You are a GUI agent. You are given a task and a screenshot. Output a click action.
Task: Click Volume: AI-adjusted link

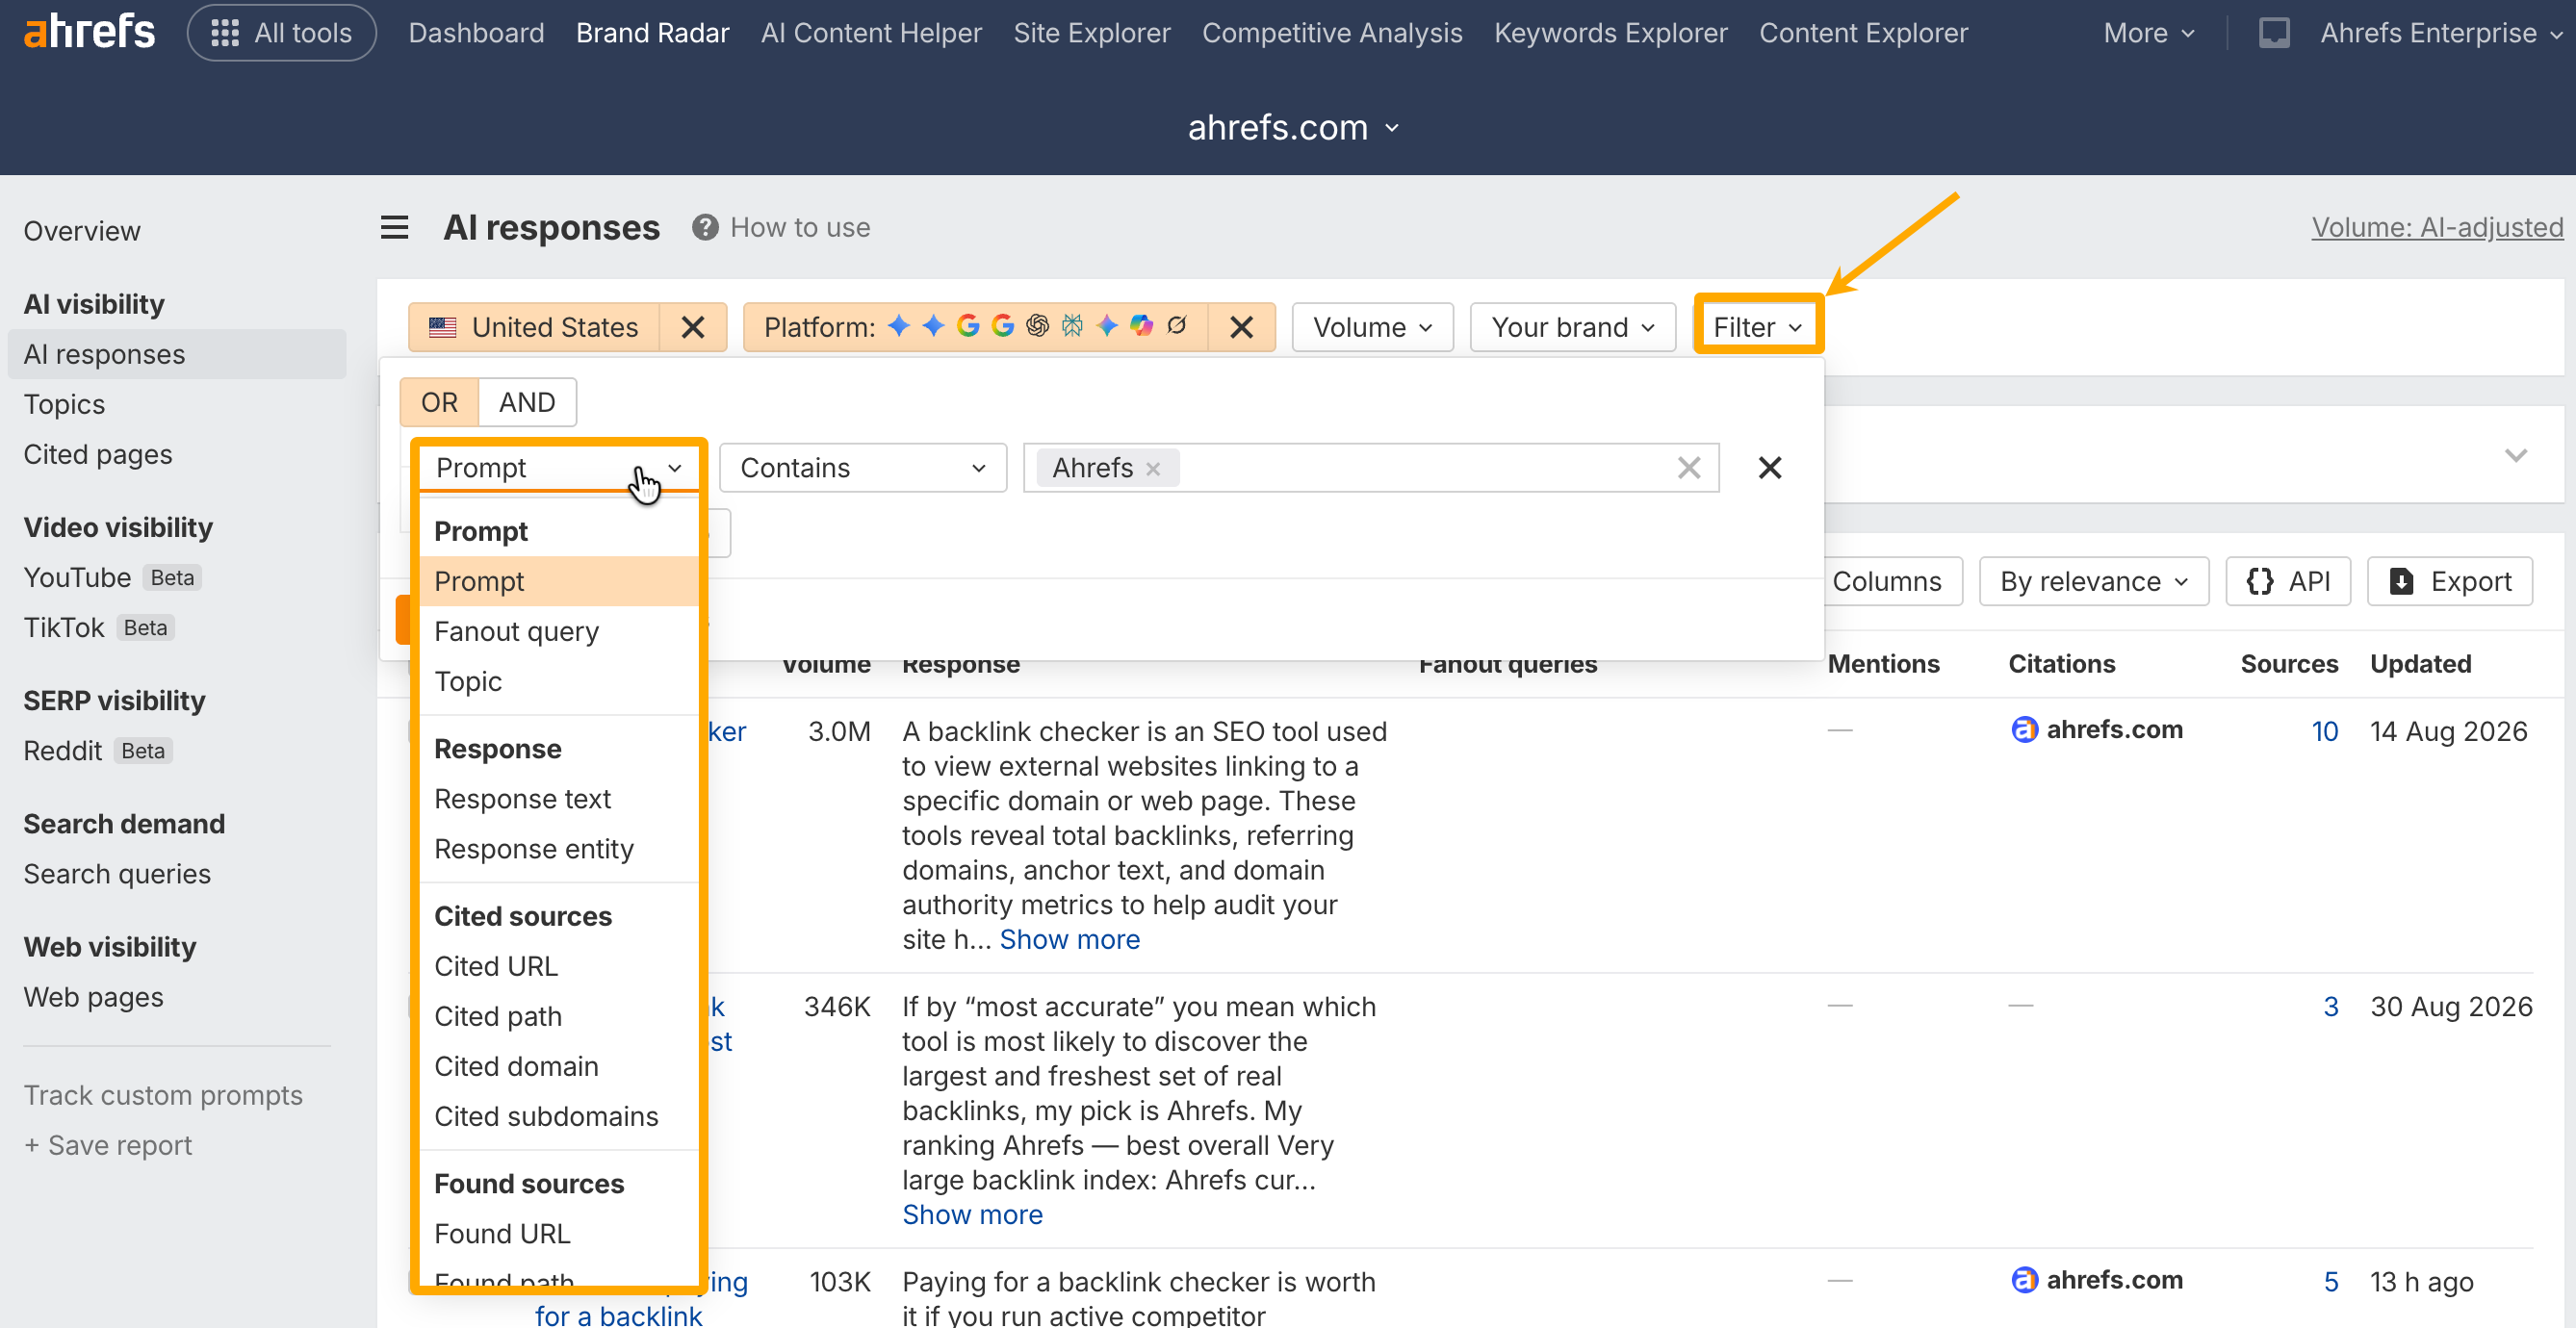[x=2436, y=227]
